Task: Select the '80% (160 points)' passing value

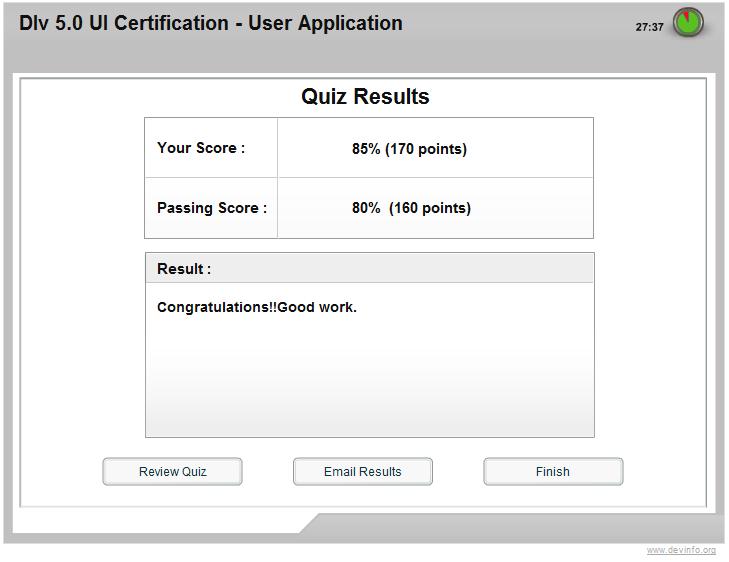Action: (x=411, y=208)
